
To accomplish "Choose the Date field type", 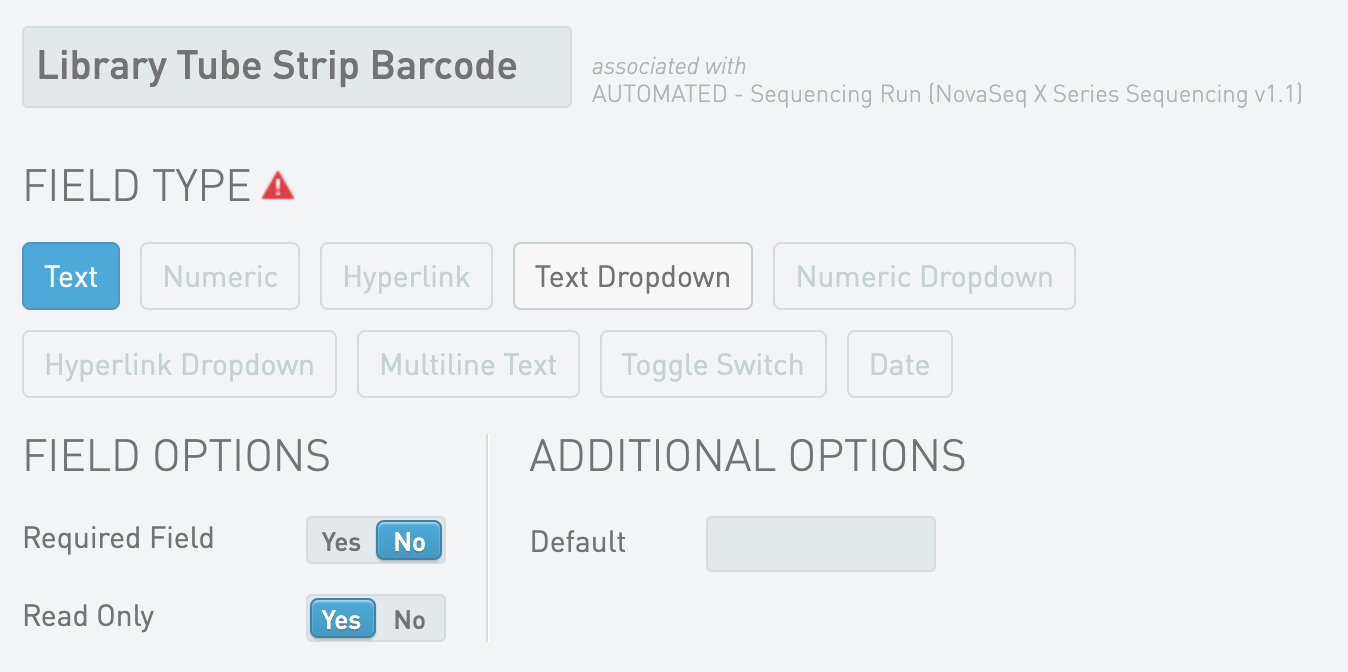I will pos(900,365).
